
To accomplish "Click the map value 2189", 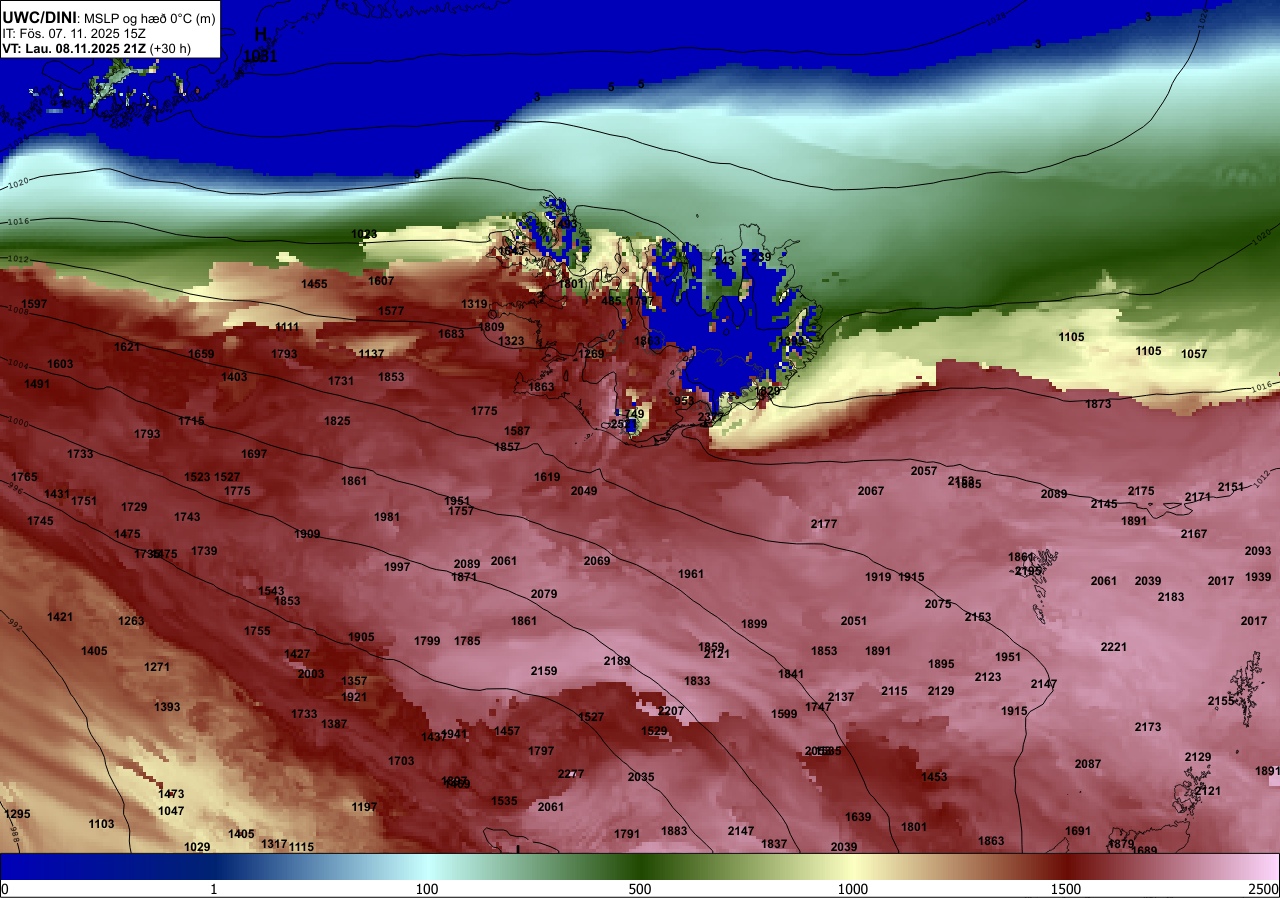I will click(617, 661).
